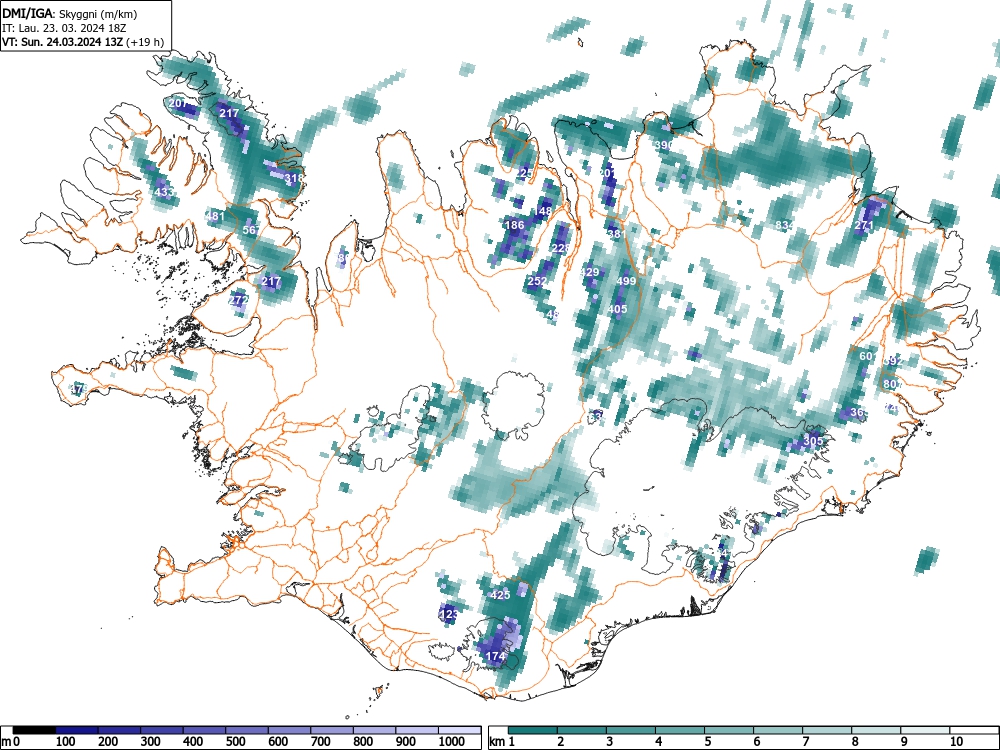Click the '425' visibility value on the map
Image resolution: width=1000 pixels, height=750 pixels.
(501, 594)
